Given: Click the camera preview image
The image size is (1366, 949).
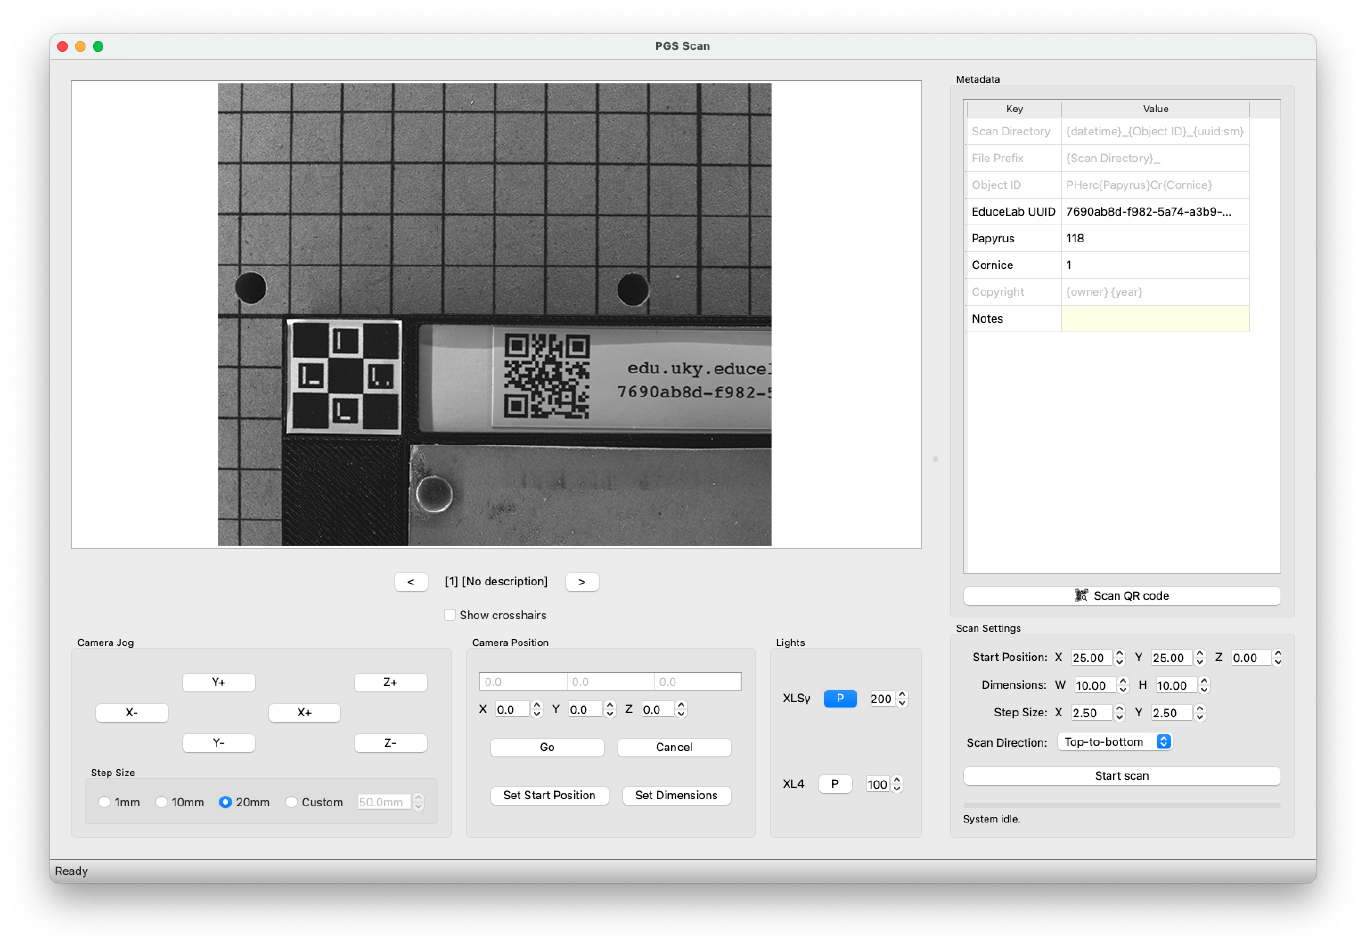Looking at the screenshot, I should pos(495,314).
